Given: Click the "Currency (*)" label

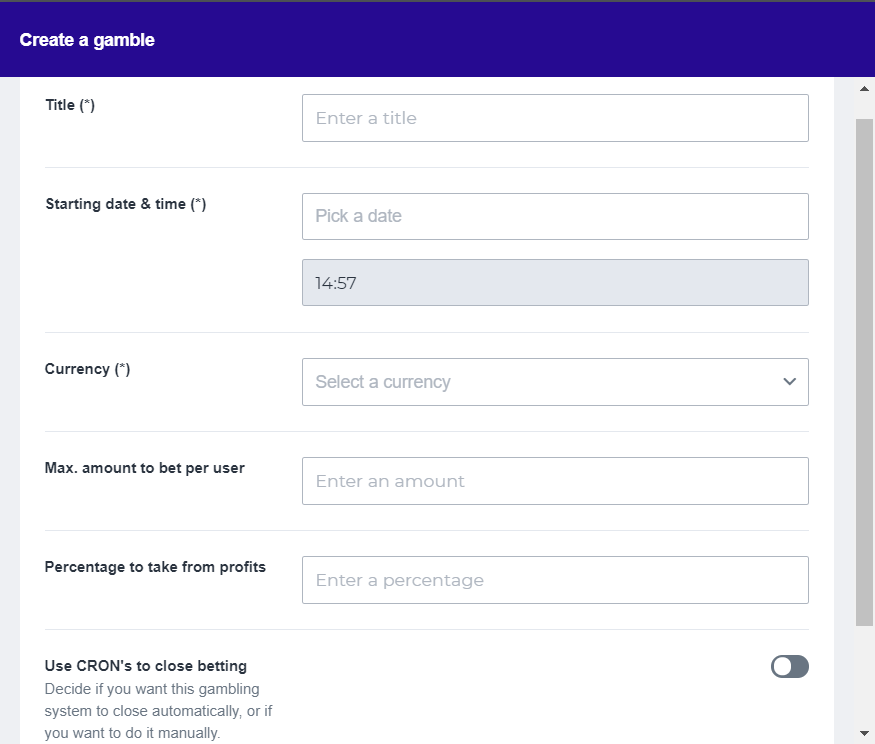Looking at the screenshot, I should point(87,369).
